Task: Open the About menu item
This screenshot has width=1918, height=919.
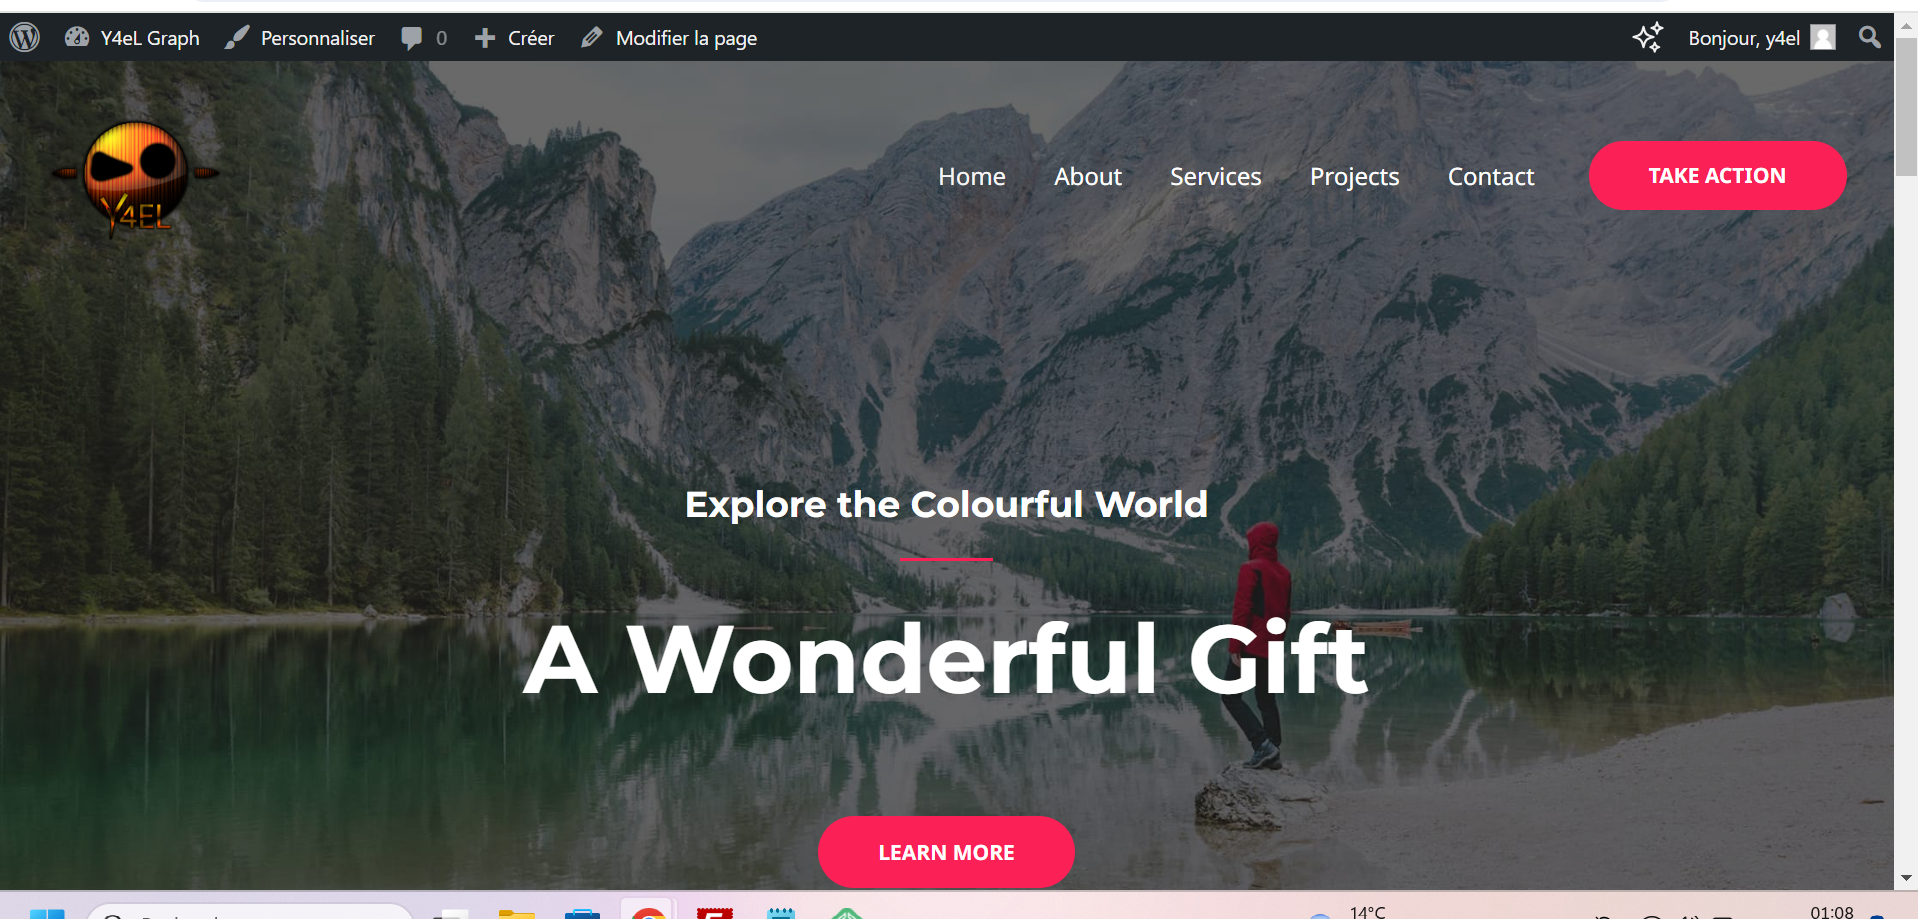Action: [x=1088, y=177]
